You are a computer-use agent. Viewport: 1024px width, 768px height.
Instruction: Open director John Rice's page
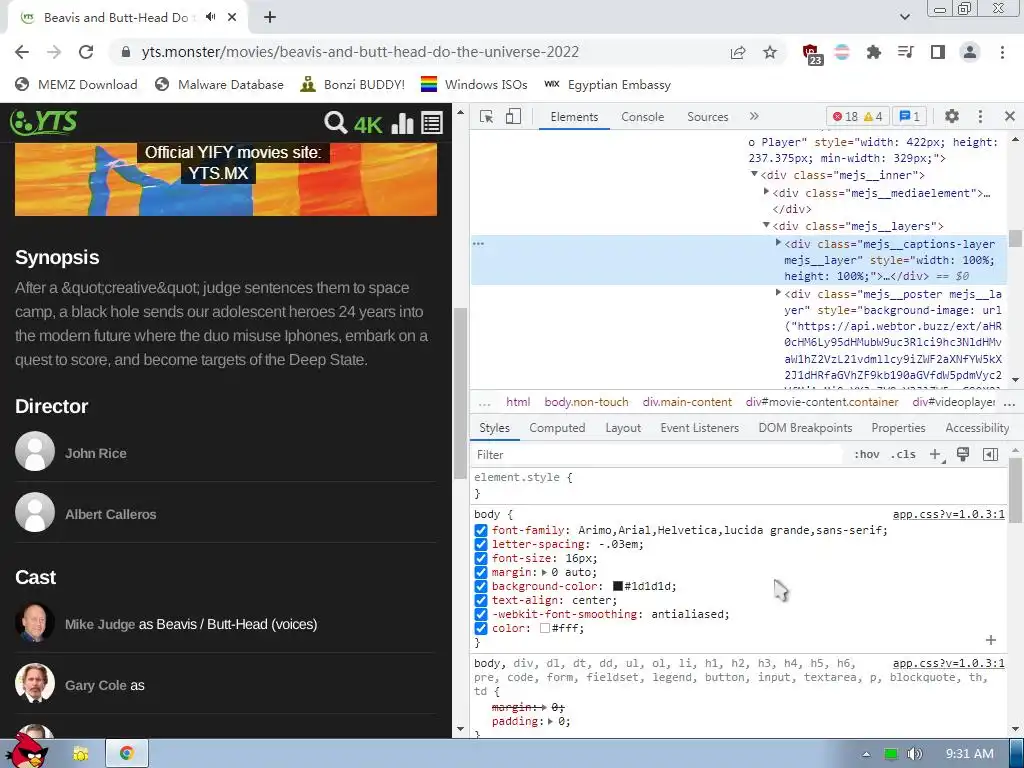[95, 453]
